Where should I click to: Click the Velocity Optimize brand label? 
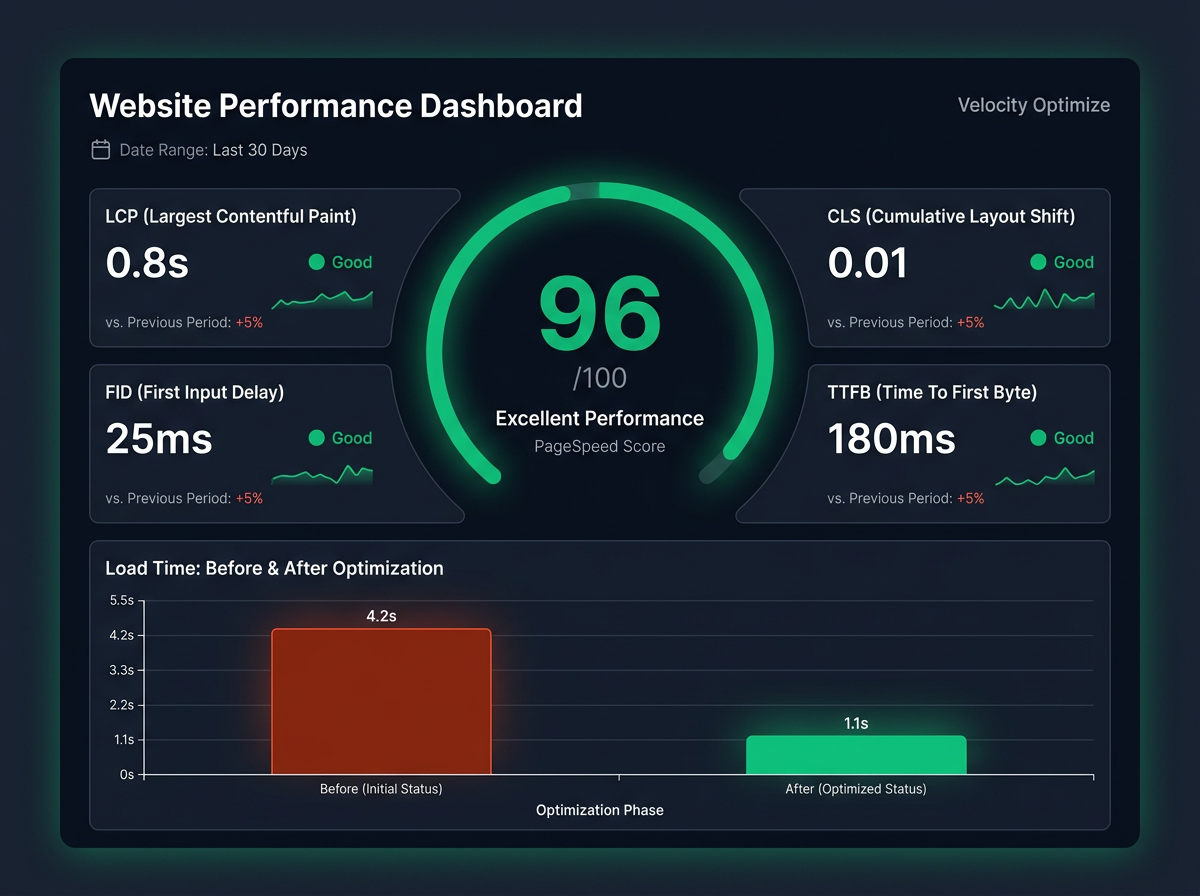point(1033,105)
